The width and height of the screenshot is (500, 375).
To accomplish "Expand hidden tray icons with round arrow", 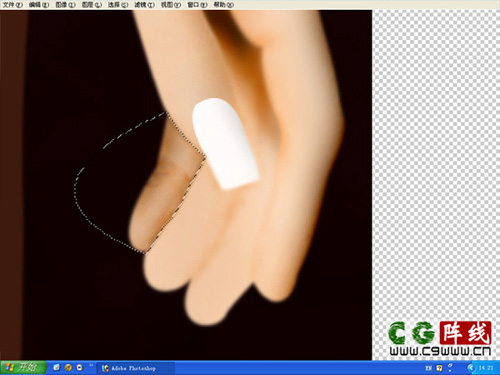I will coord(471,368).
